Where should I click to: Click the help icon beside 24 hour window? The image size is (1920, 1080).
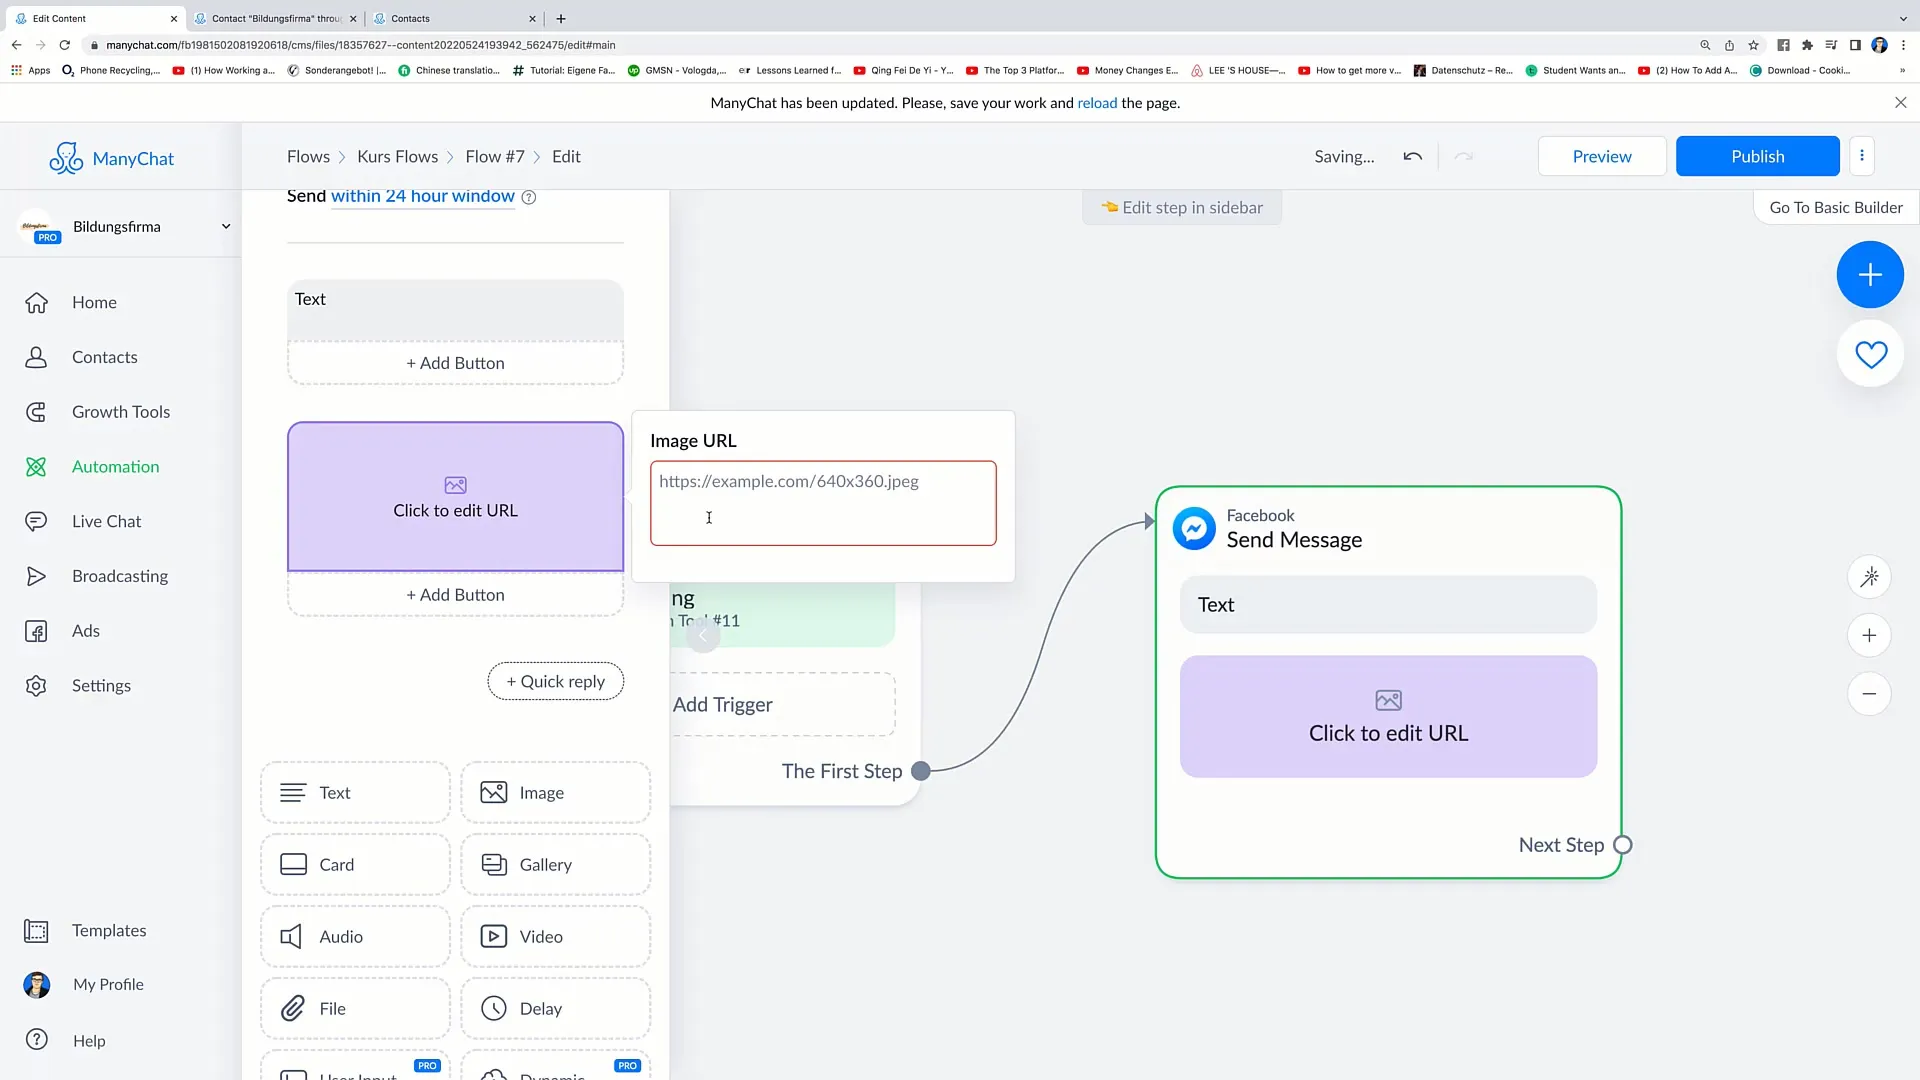pyautogui.click(x=529, y=198)
